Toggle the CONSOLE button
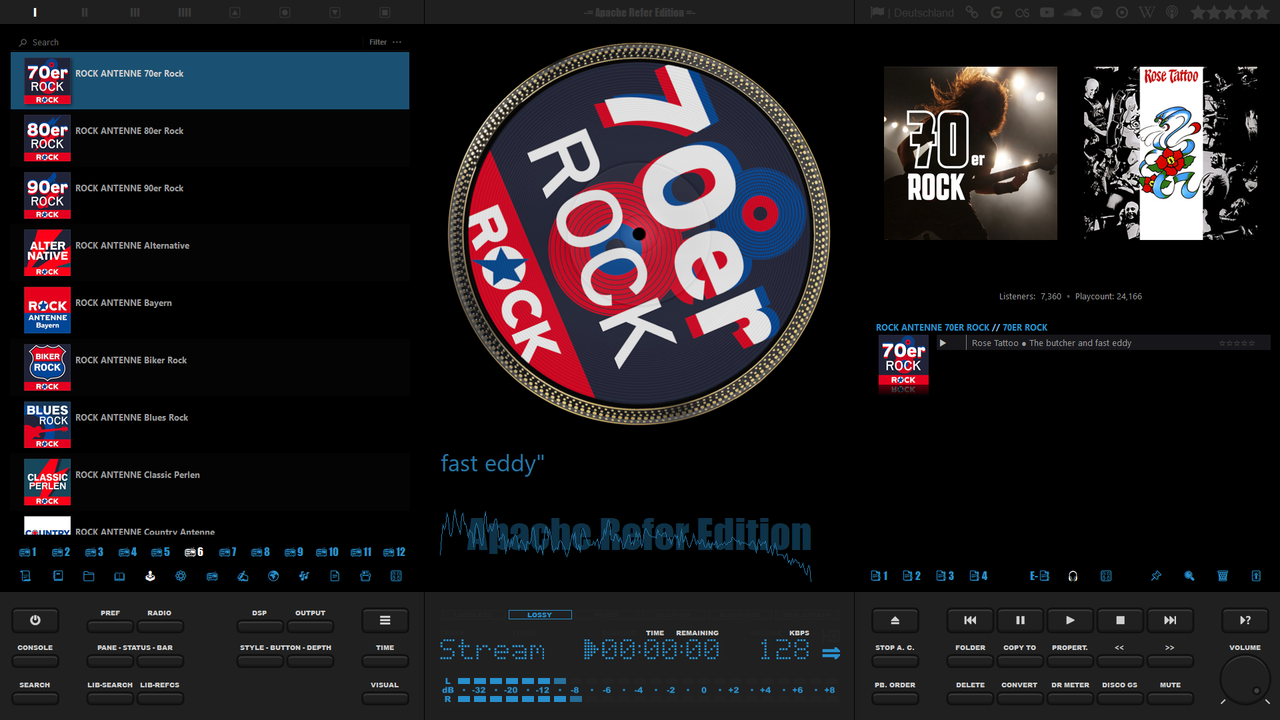 click(35, 660)
